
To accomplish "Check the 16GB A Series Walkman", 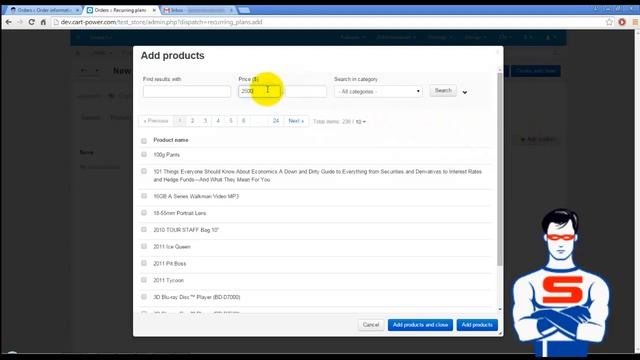I will (144, 196).
